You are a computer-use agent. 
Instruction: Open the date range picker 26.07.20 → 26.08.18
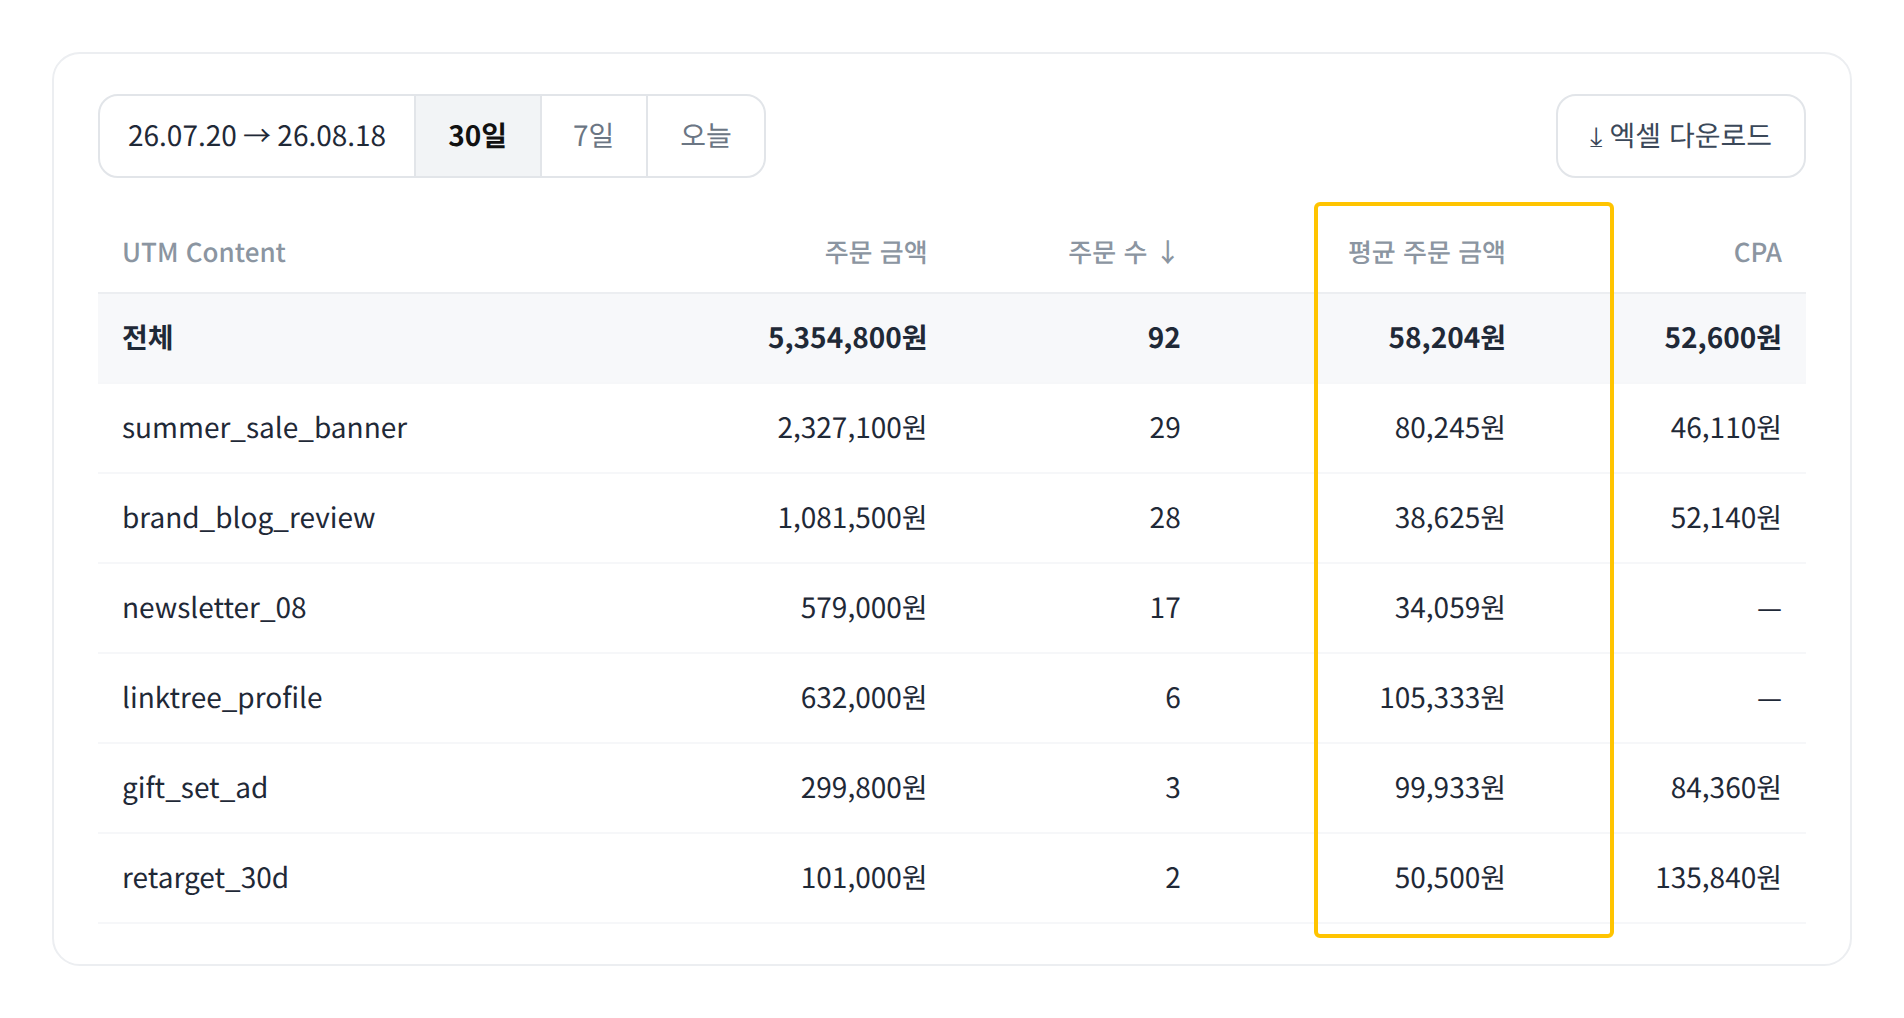coord(257,136)
